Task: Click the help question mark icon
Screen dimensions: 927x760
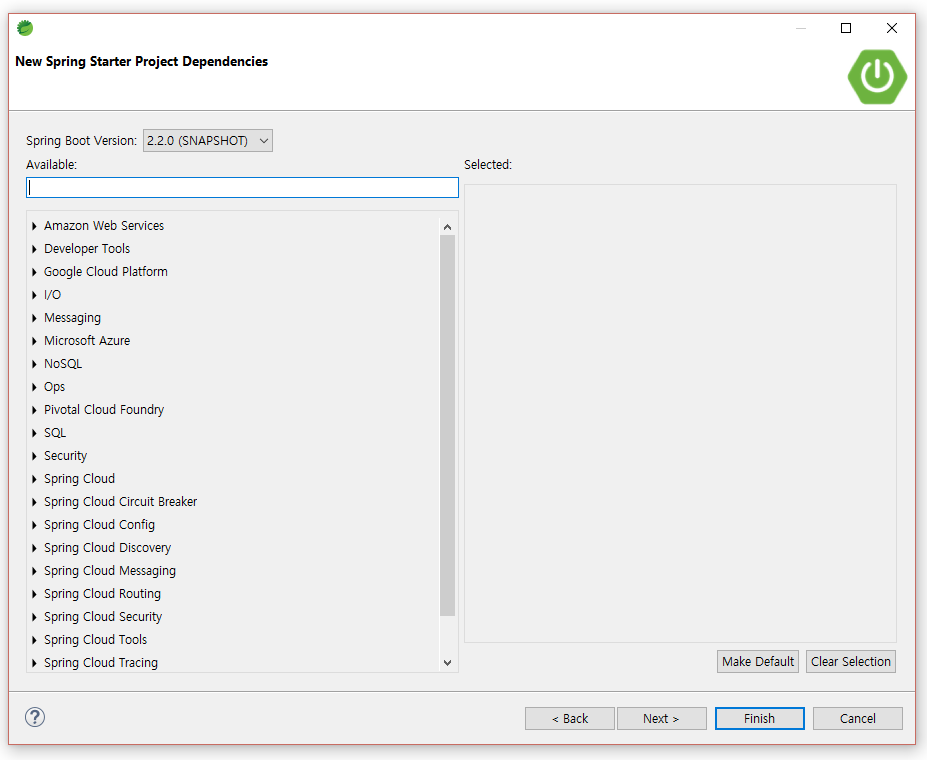Action: tap(35, 717)
